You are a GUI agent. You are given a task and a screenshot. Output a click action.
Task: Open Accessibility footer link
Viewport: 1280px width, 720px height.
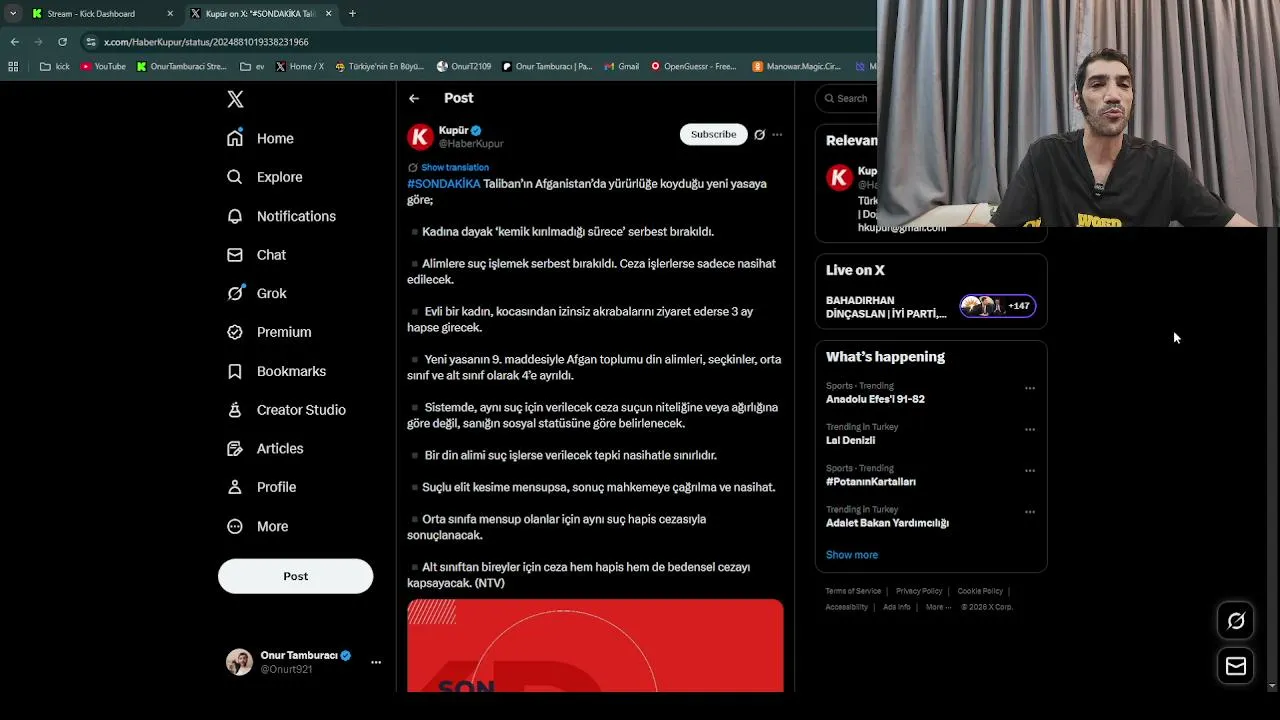(846, 607)
